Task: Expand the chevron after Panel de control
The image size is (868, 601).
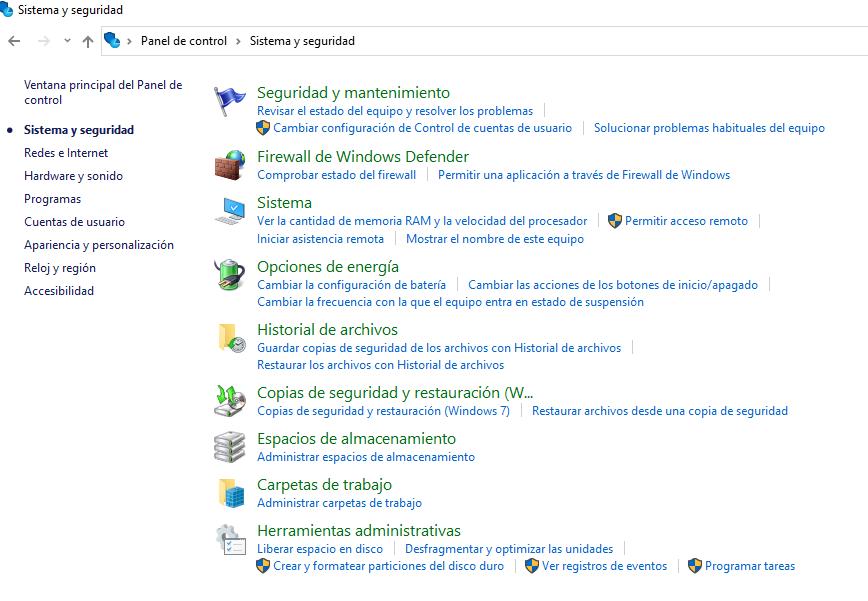Action: tap(239, 41)
